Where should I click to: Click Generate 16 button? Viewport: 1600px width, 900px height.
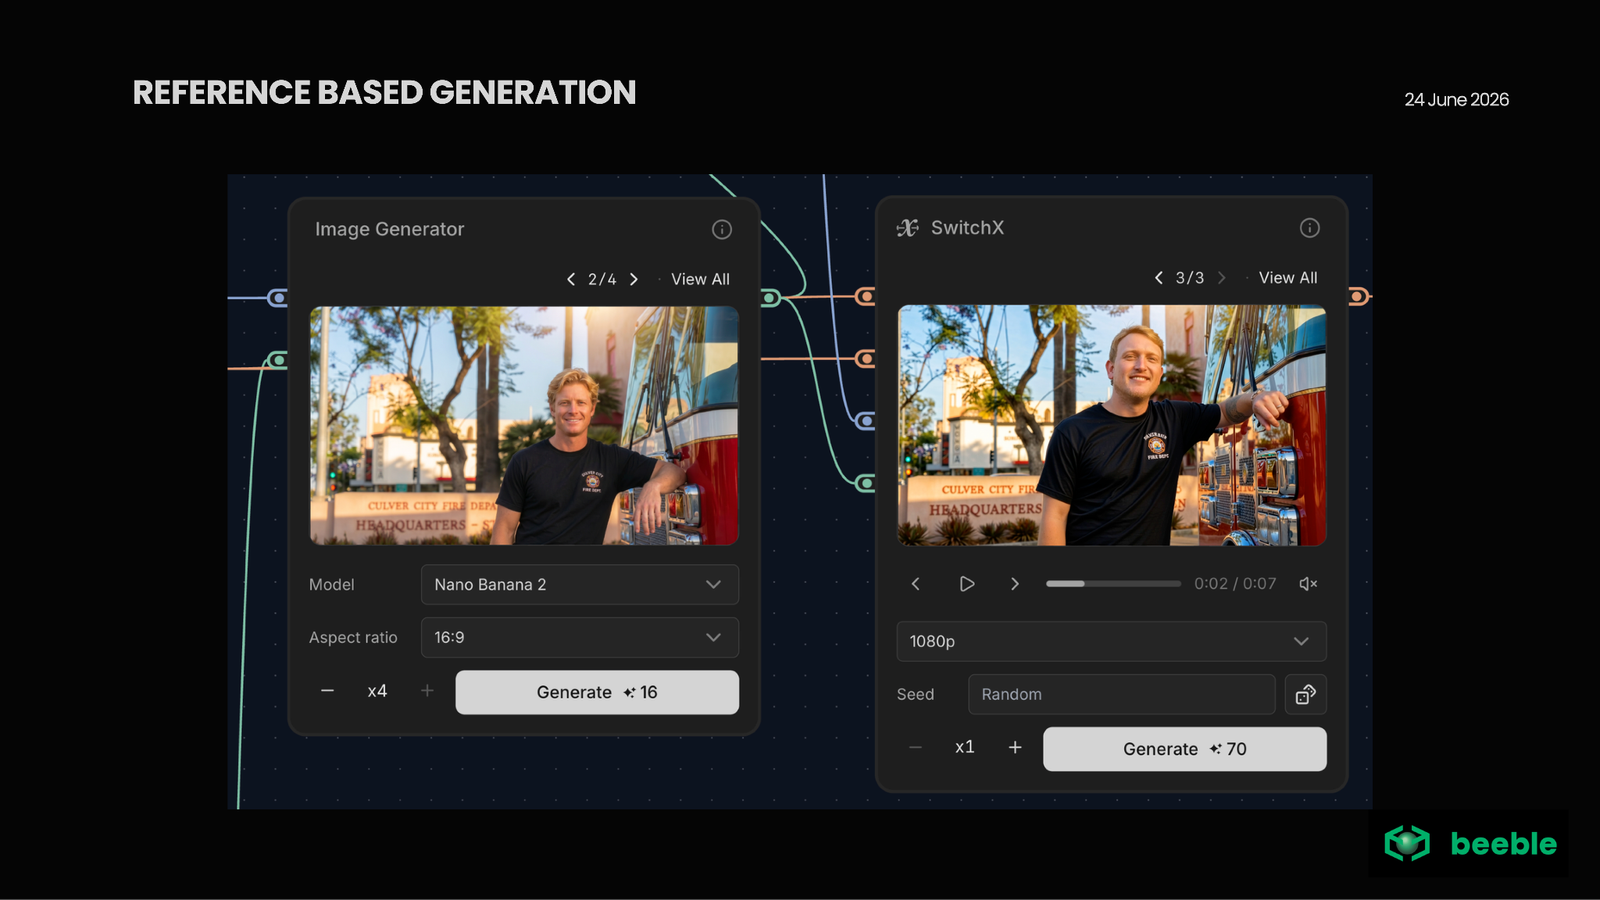(x=597, y=692)
